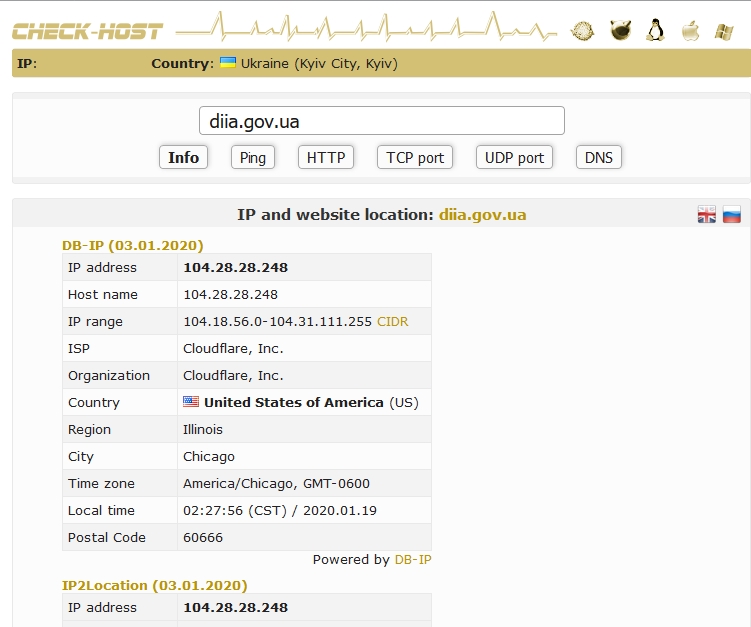Click Ukraine (Kyiv City, Kyiv) text

click(x=319, y=63)
